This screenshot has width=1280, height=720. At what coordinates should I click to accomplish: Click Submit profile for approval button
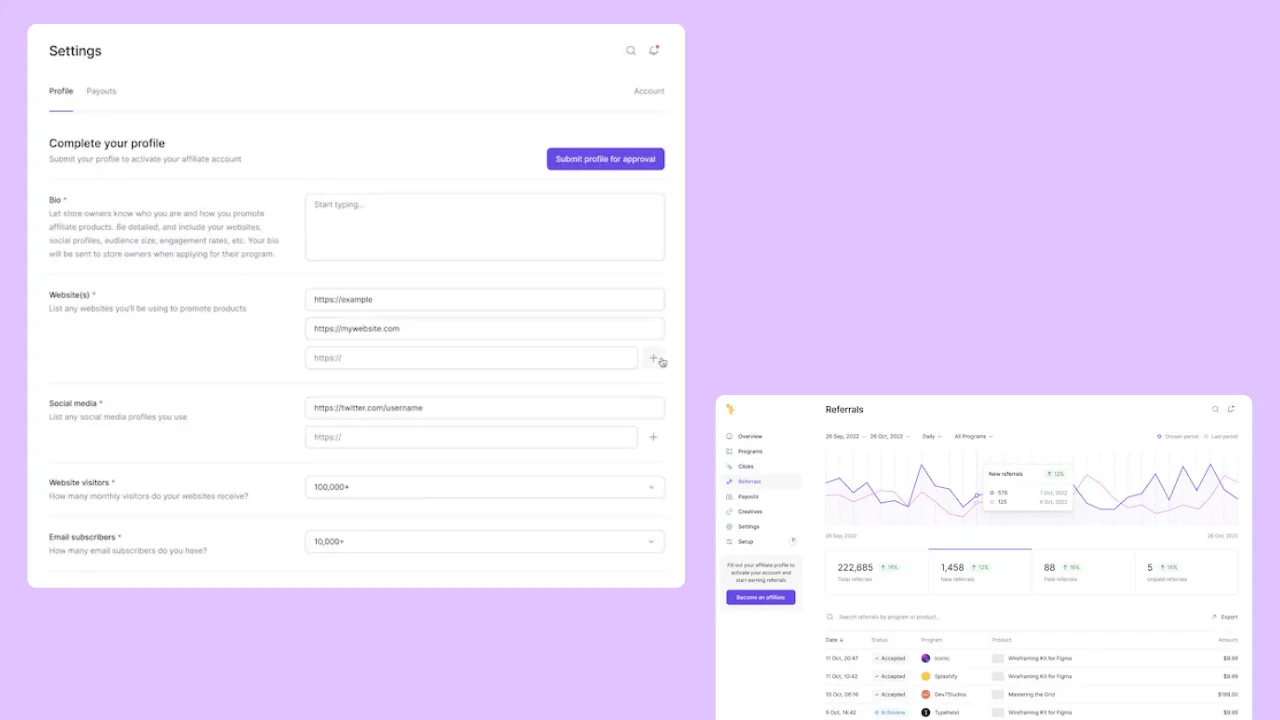(x=606, y=159)
